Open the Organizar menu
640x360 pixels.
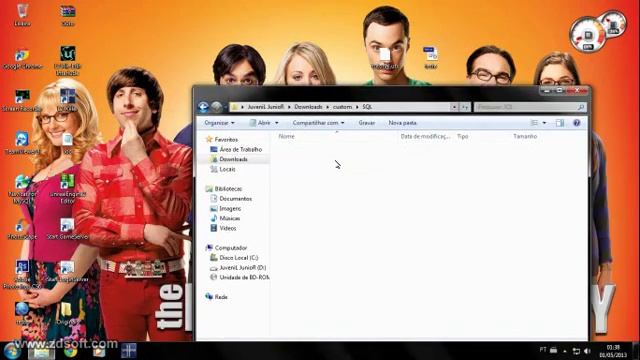220,123
